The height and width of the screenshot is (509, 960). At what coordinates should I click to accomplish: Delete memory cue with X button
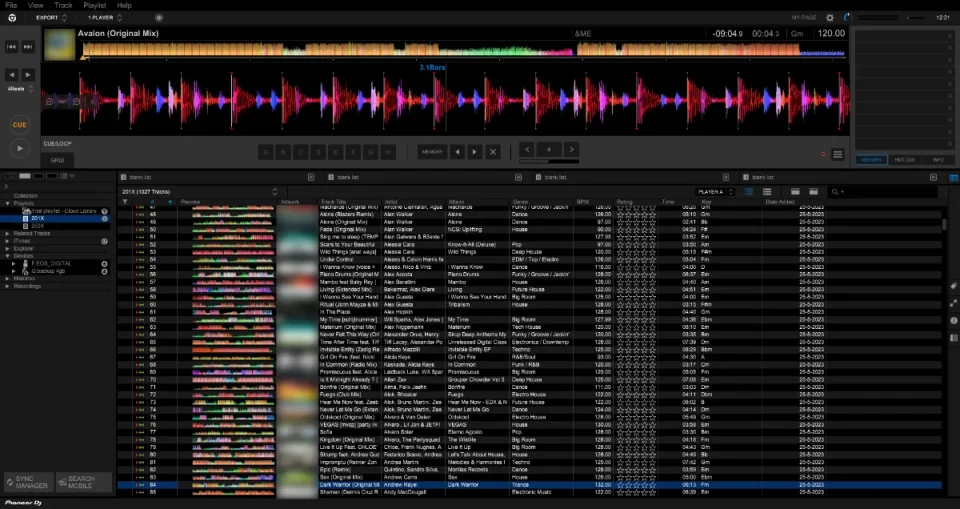(x=492, y=152)
